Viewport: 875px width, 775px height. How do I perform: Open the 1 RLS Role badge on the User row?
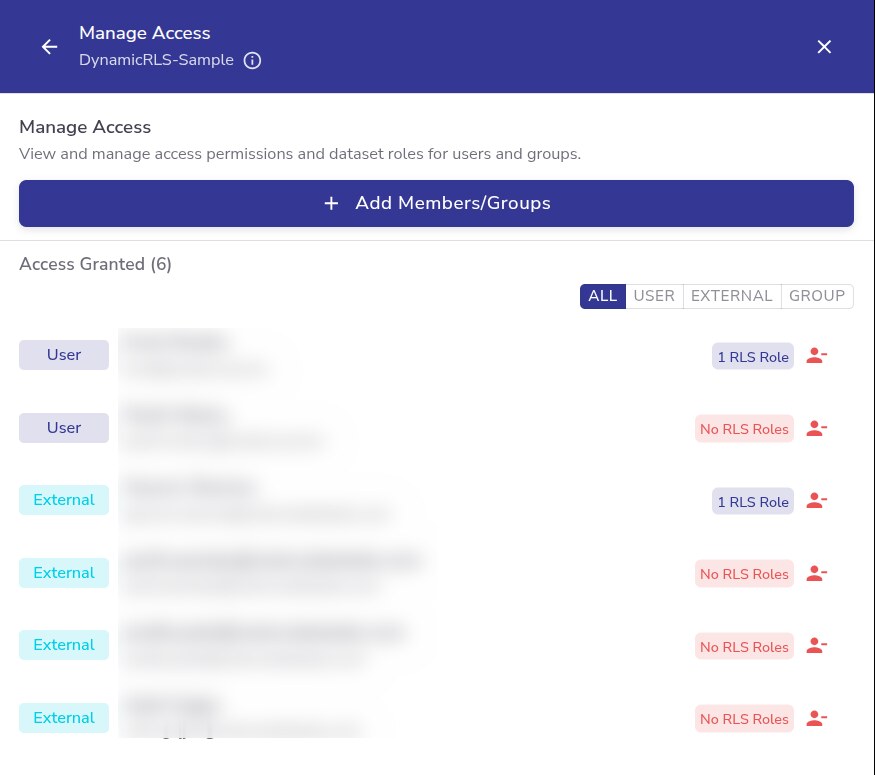(x=753, y=357)
